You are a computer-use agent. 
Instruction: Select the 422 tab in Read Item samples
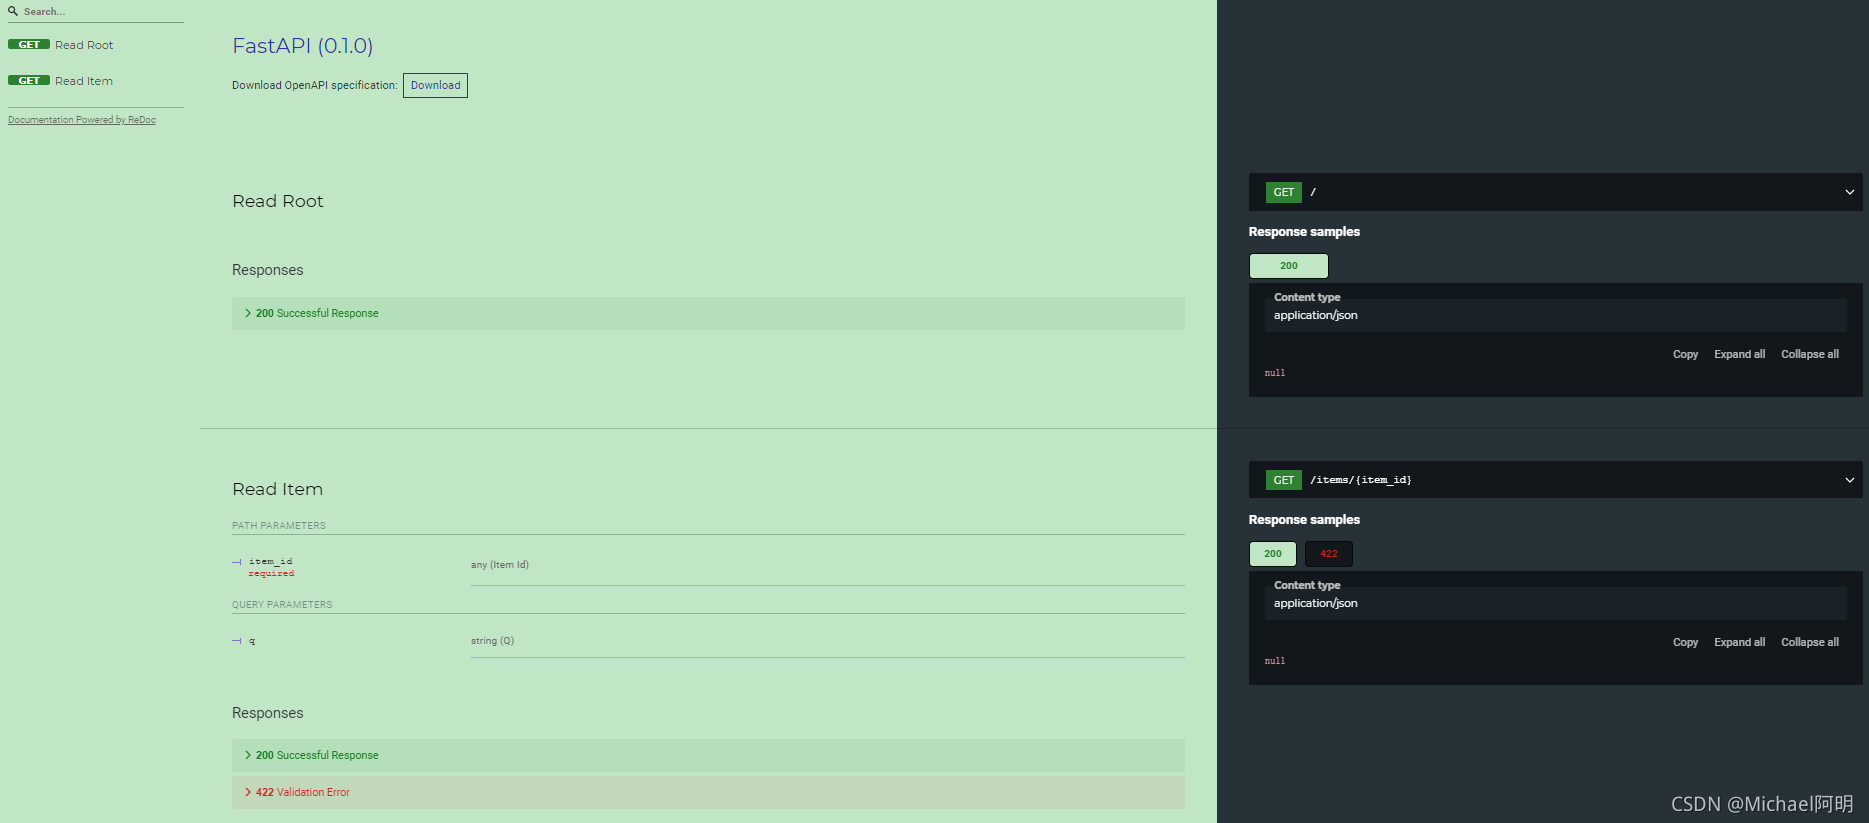coord(1328,554)
